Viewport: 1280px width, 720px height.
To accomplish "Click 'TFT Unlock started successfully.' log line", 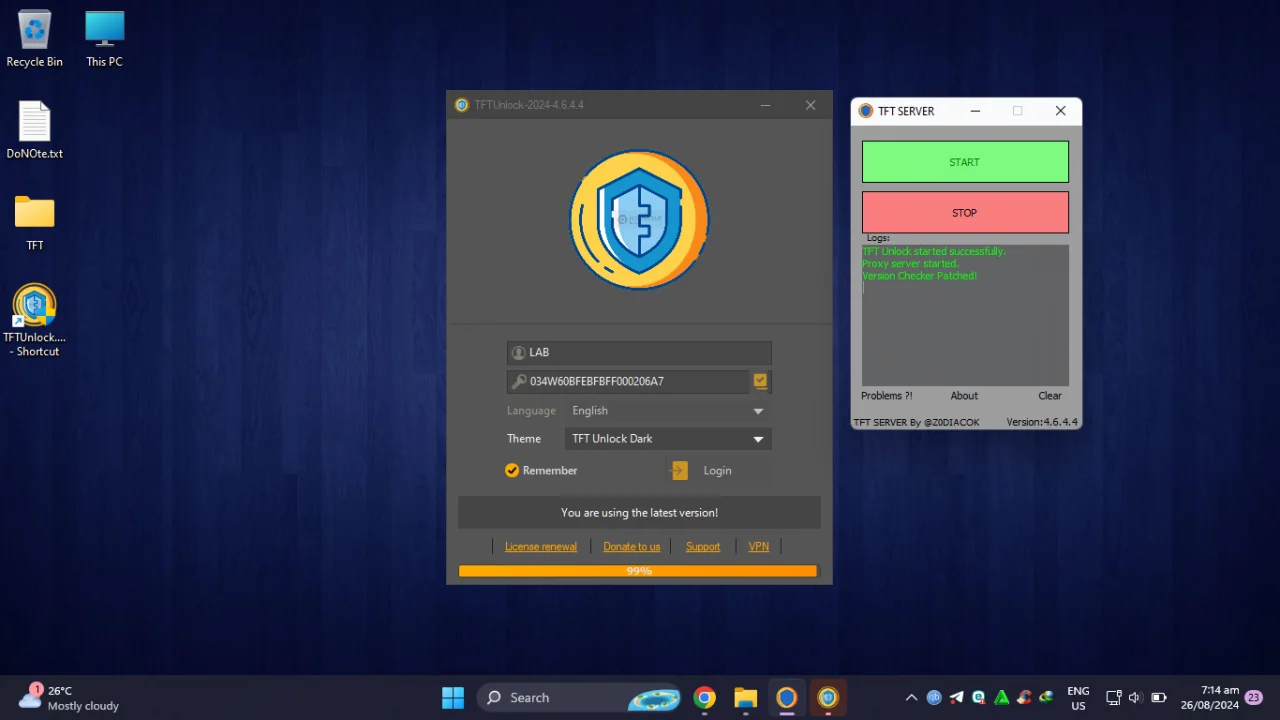I will point(934,252).
